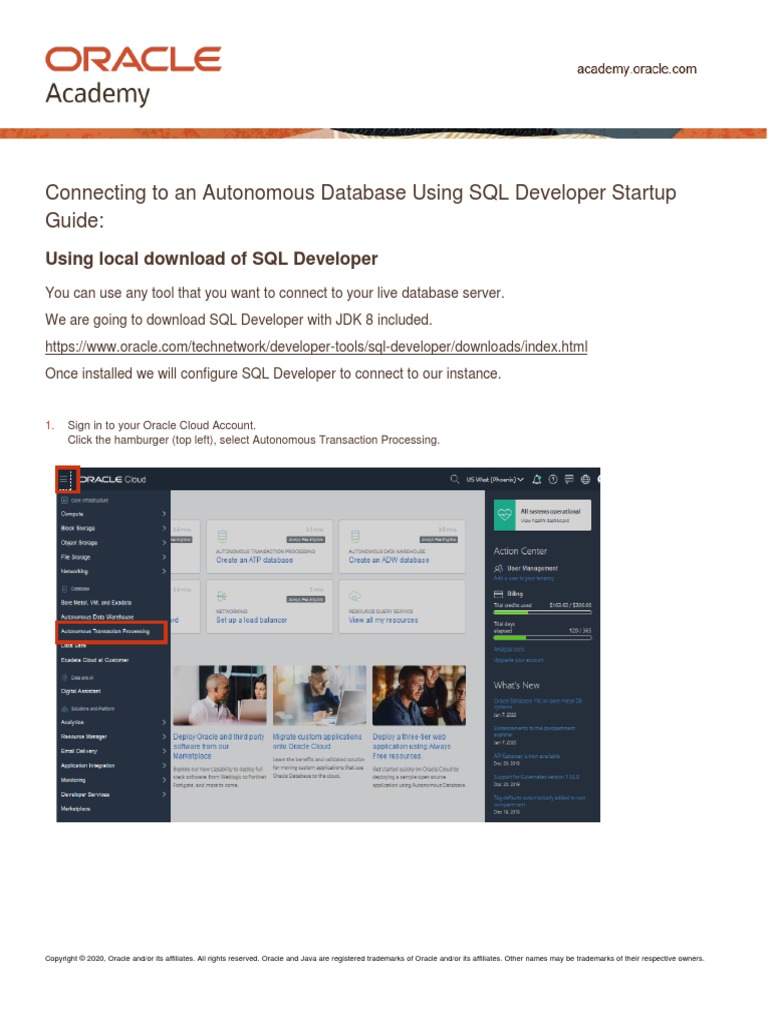Click the hamburger menu icon in Oracle Cloud
This screenshot has width=768, height=1024.
pos(64,479)
